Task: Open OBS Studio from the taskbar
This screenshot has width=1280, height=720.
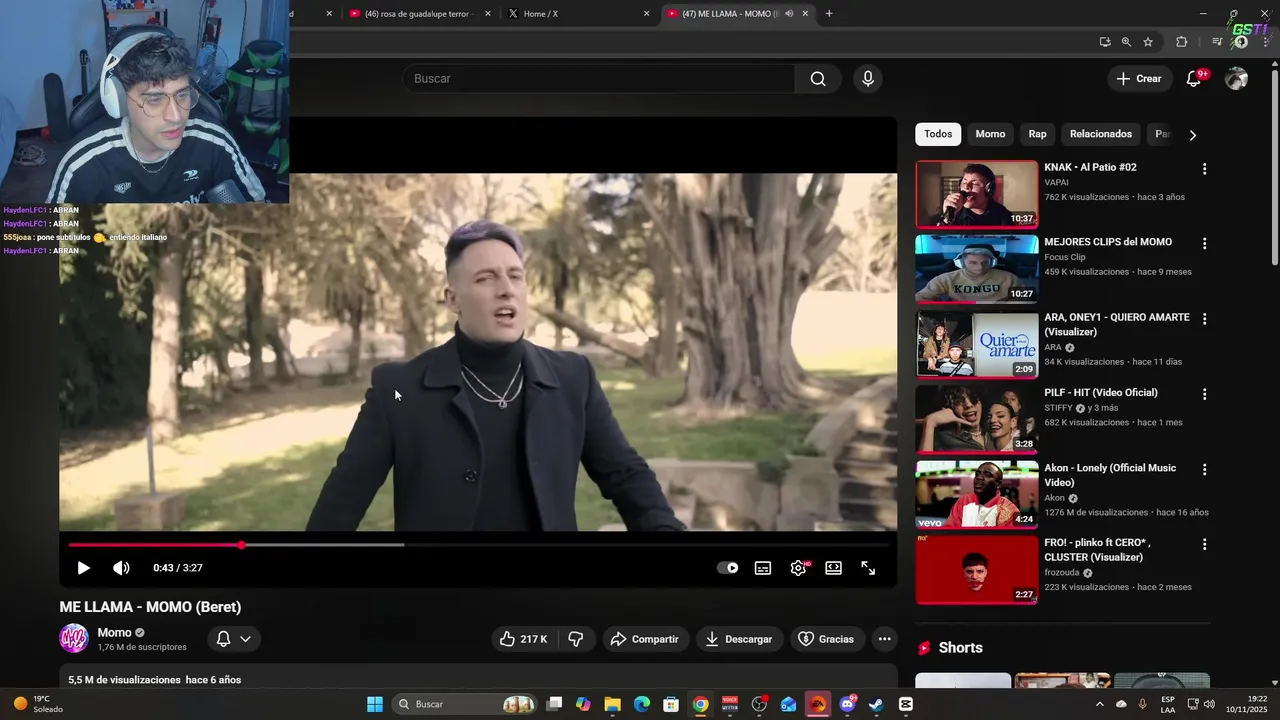Action: 759,704
